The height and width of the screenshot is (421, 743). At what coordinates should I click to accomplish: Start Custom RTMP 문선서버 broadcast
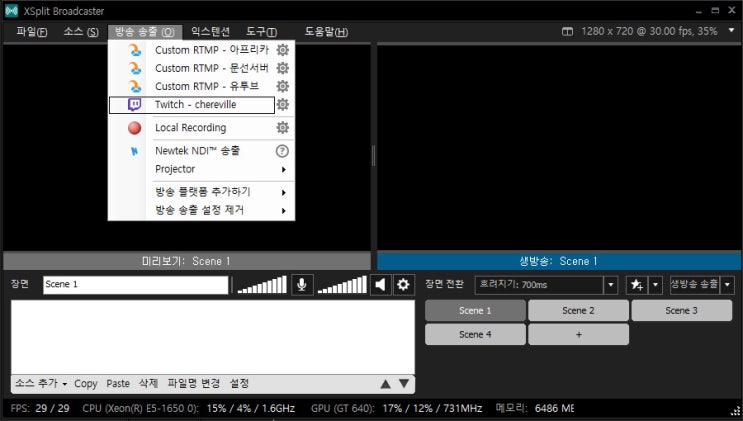tap(211, 68)
